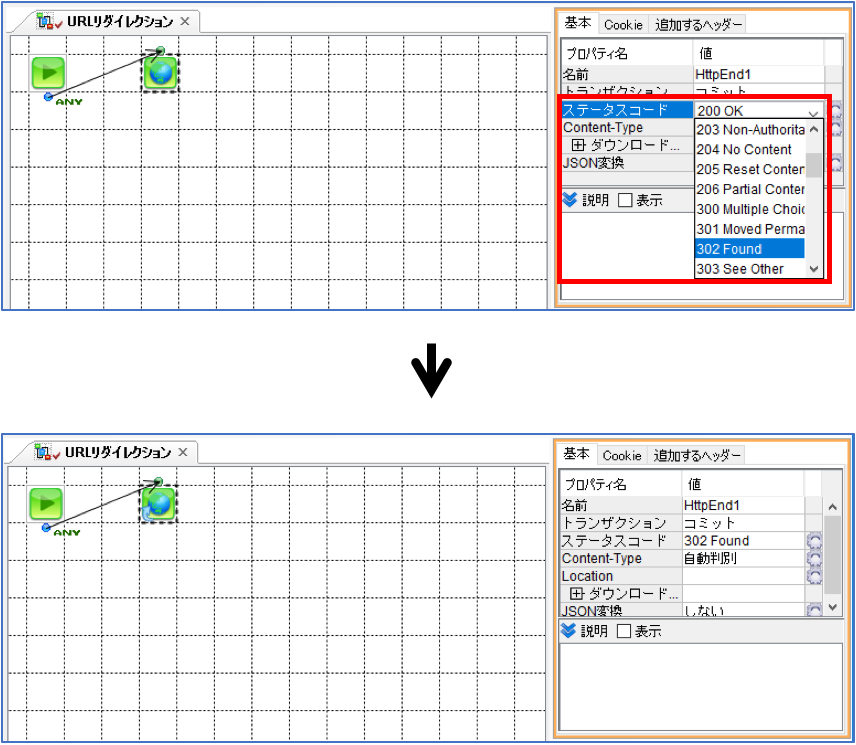Select 205 Reset Content from the list
Image resolution: width=856 pixels, height=745 pixels.
point(750,169)
